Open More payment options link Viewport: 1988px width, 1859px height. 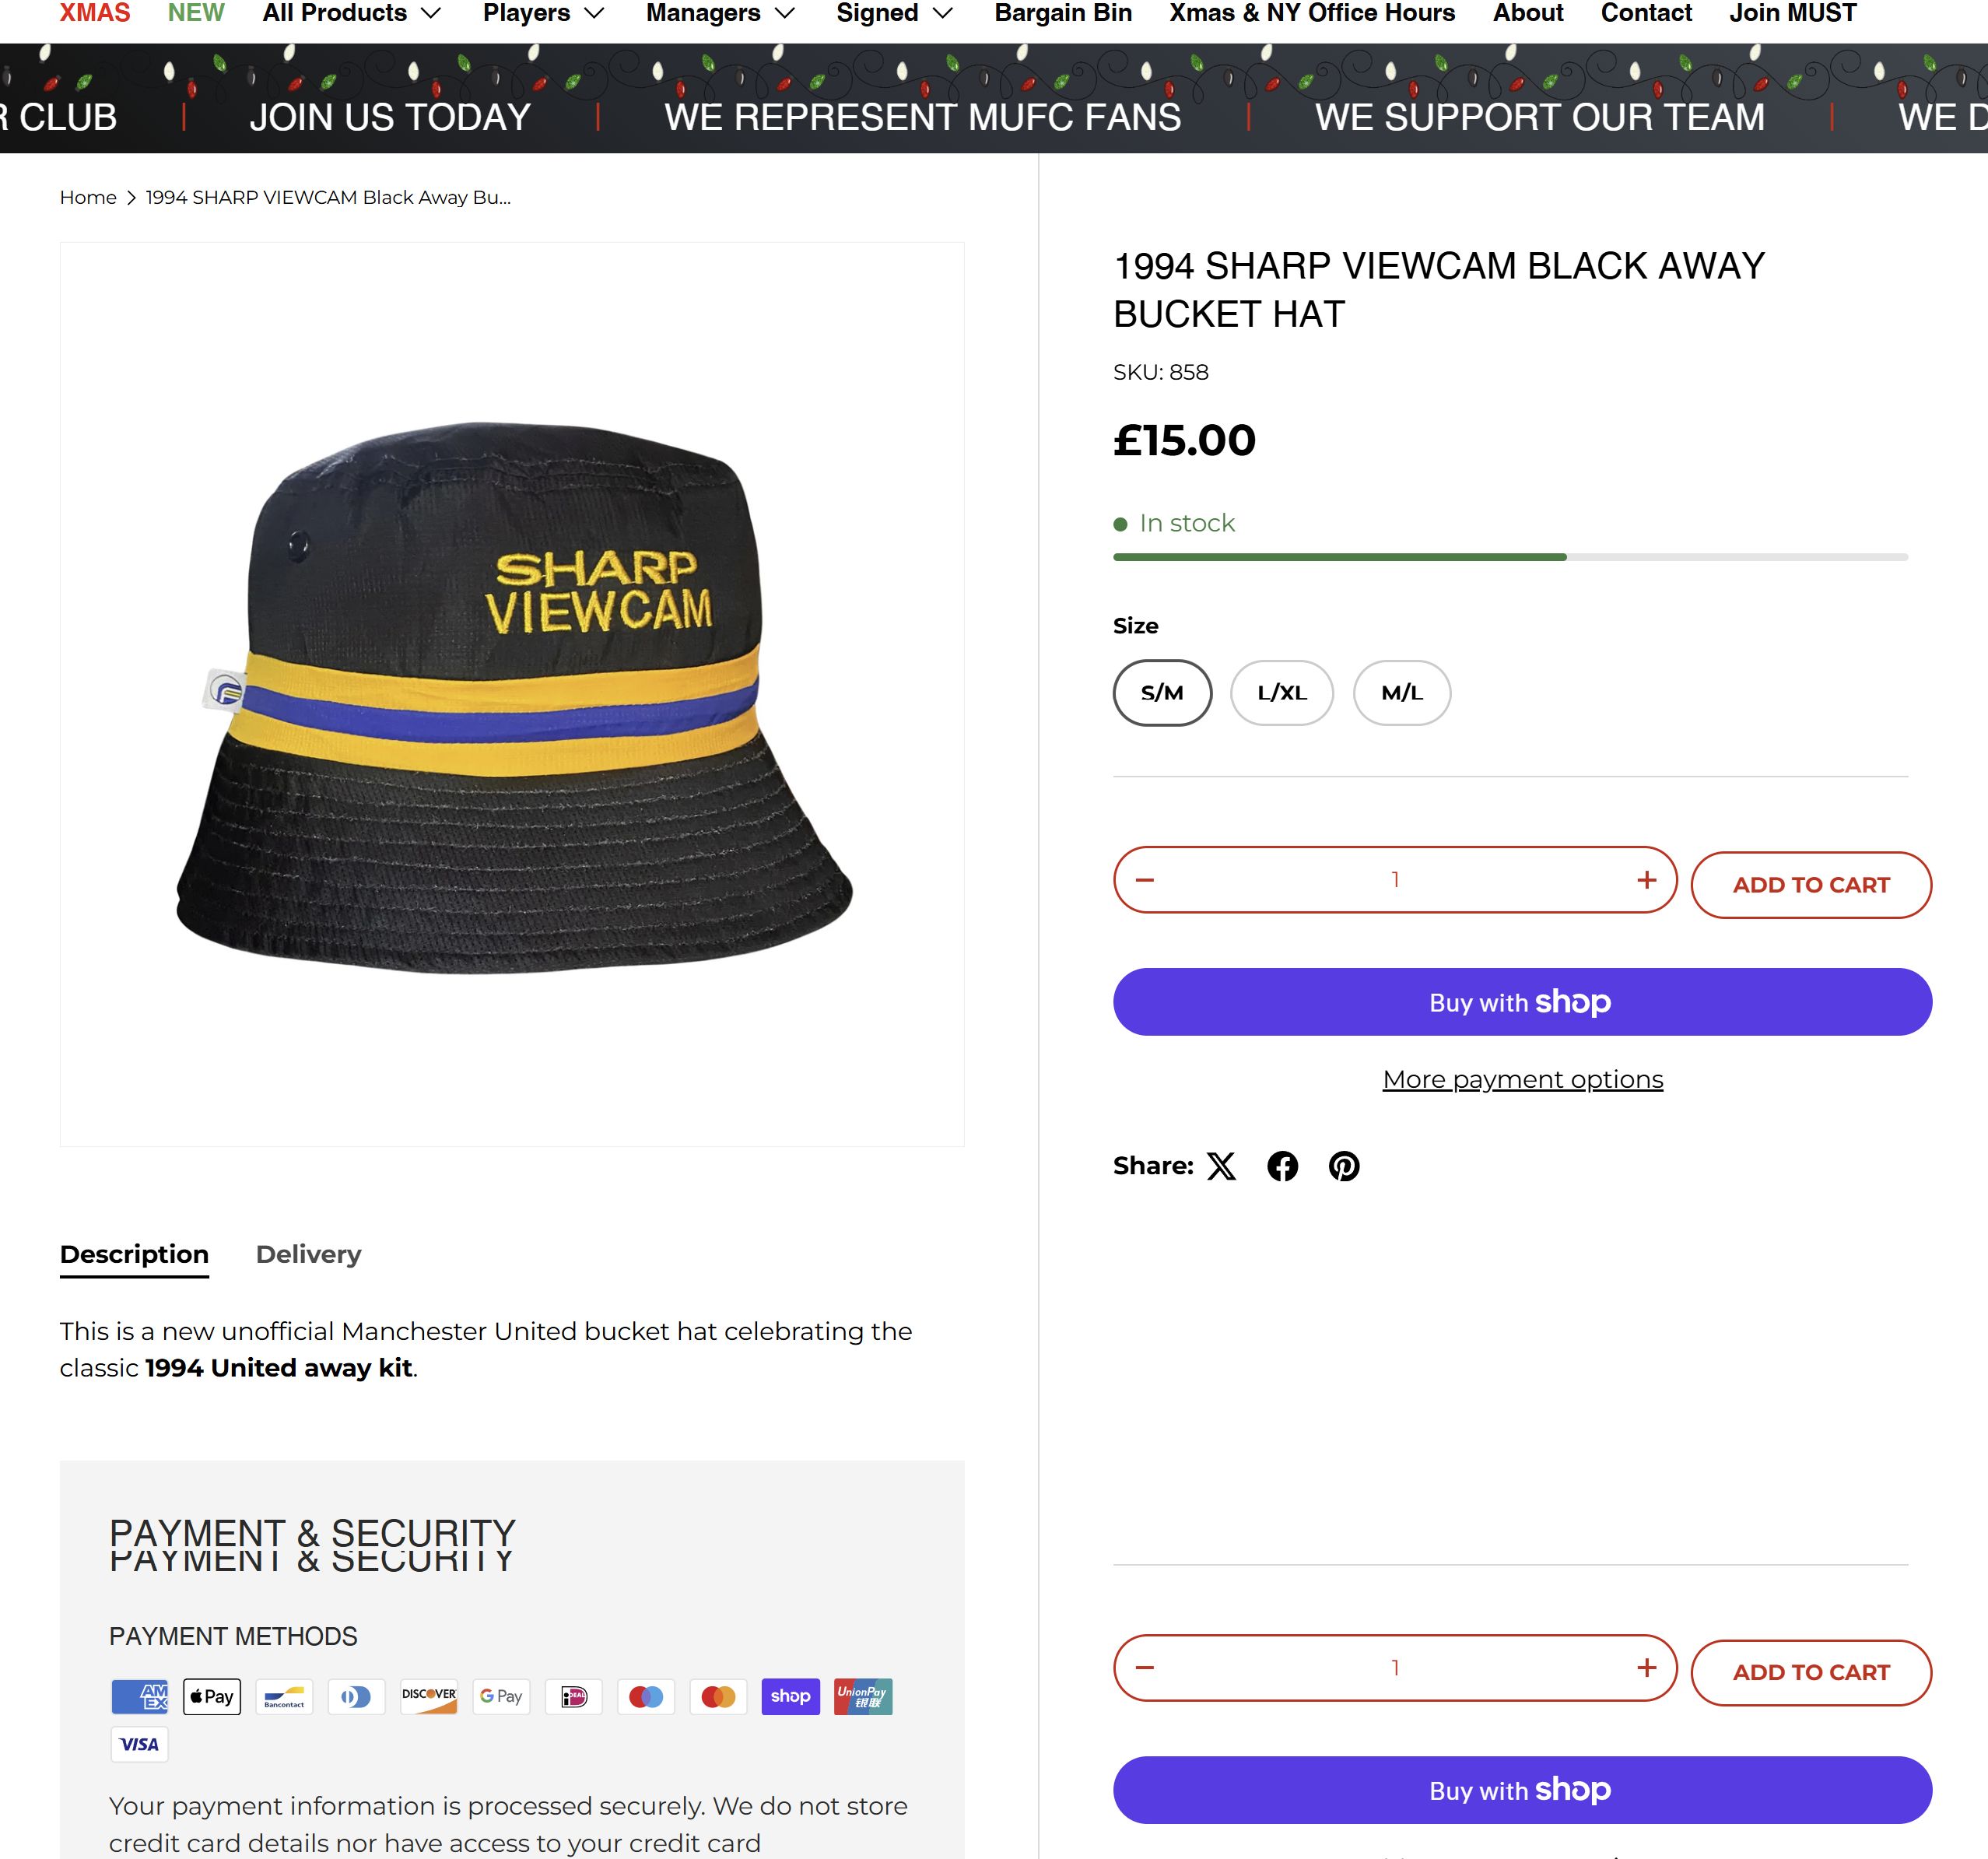click(1522, 1079)
